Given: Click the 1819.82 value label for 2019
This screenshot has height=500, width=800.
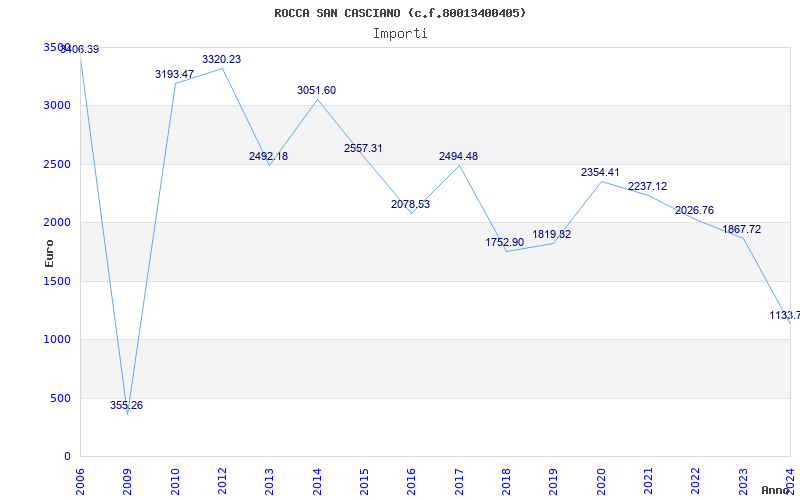Looking at the screenshot, I should click(x=552, y=234).
